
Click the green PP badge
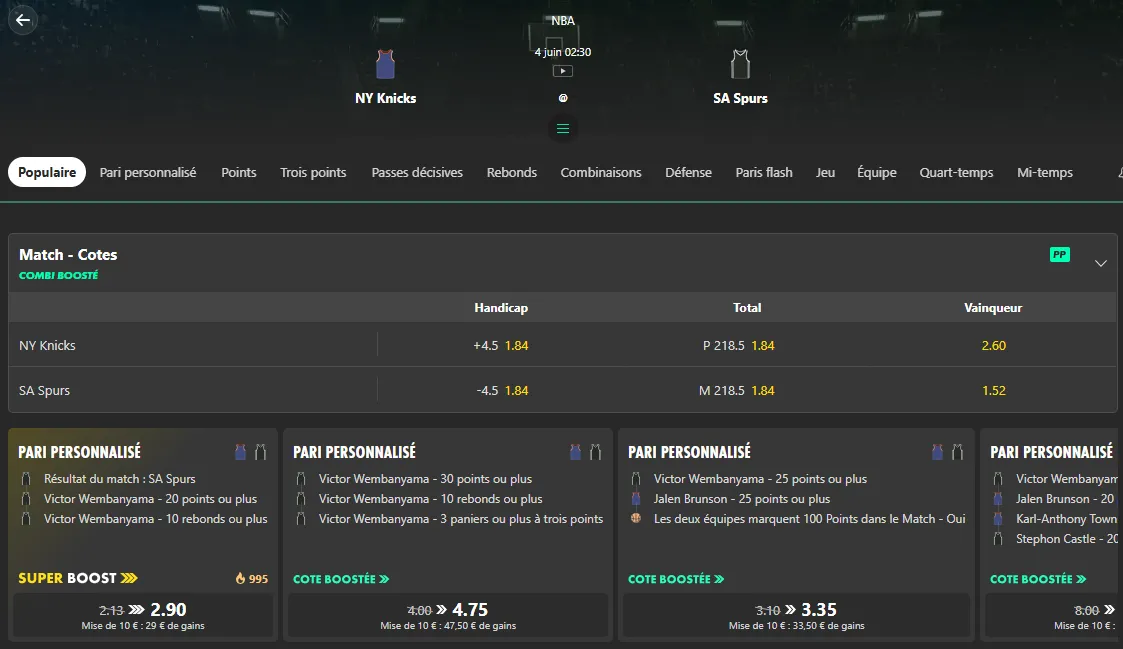(1059, 254)
